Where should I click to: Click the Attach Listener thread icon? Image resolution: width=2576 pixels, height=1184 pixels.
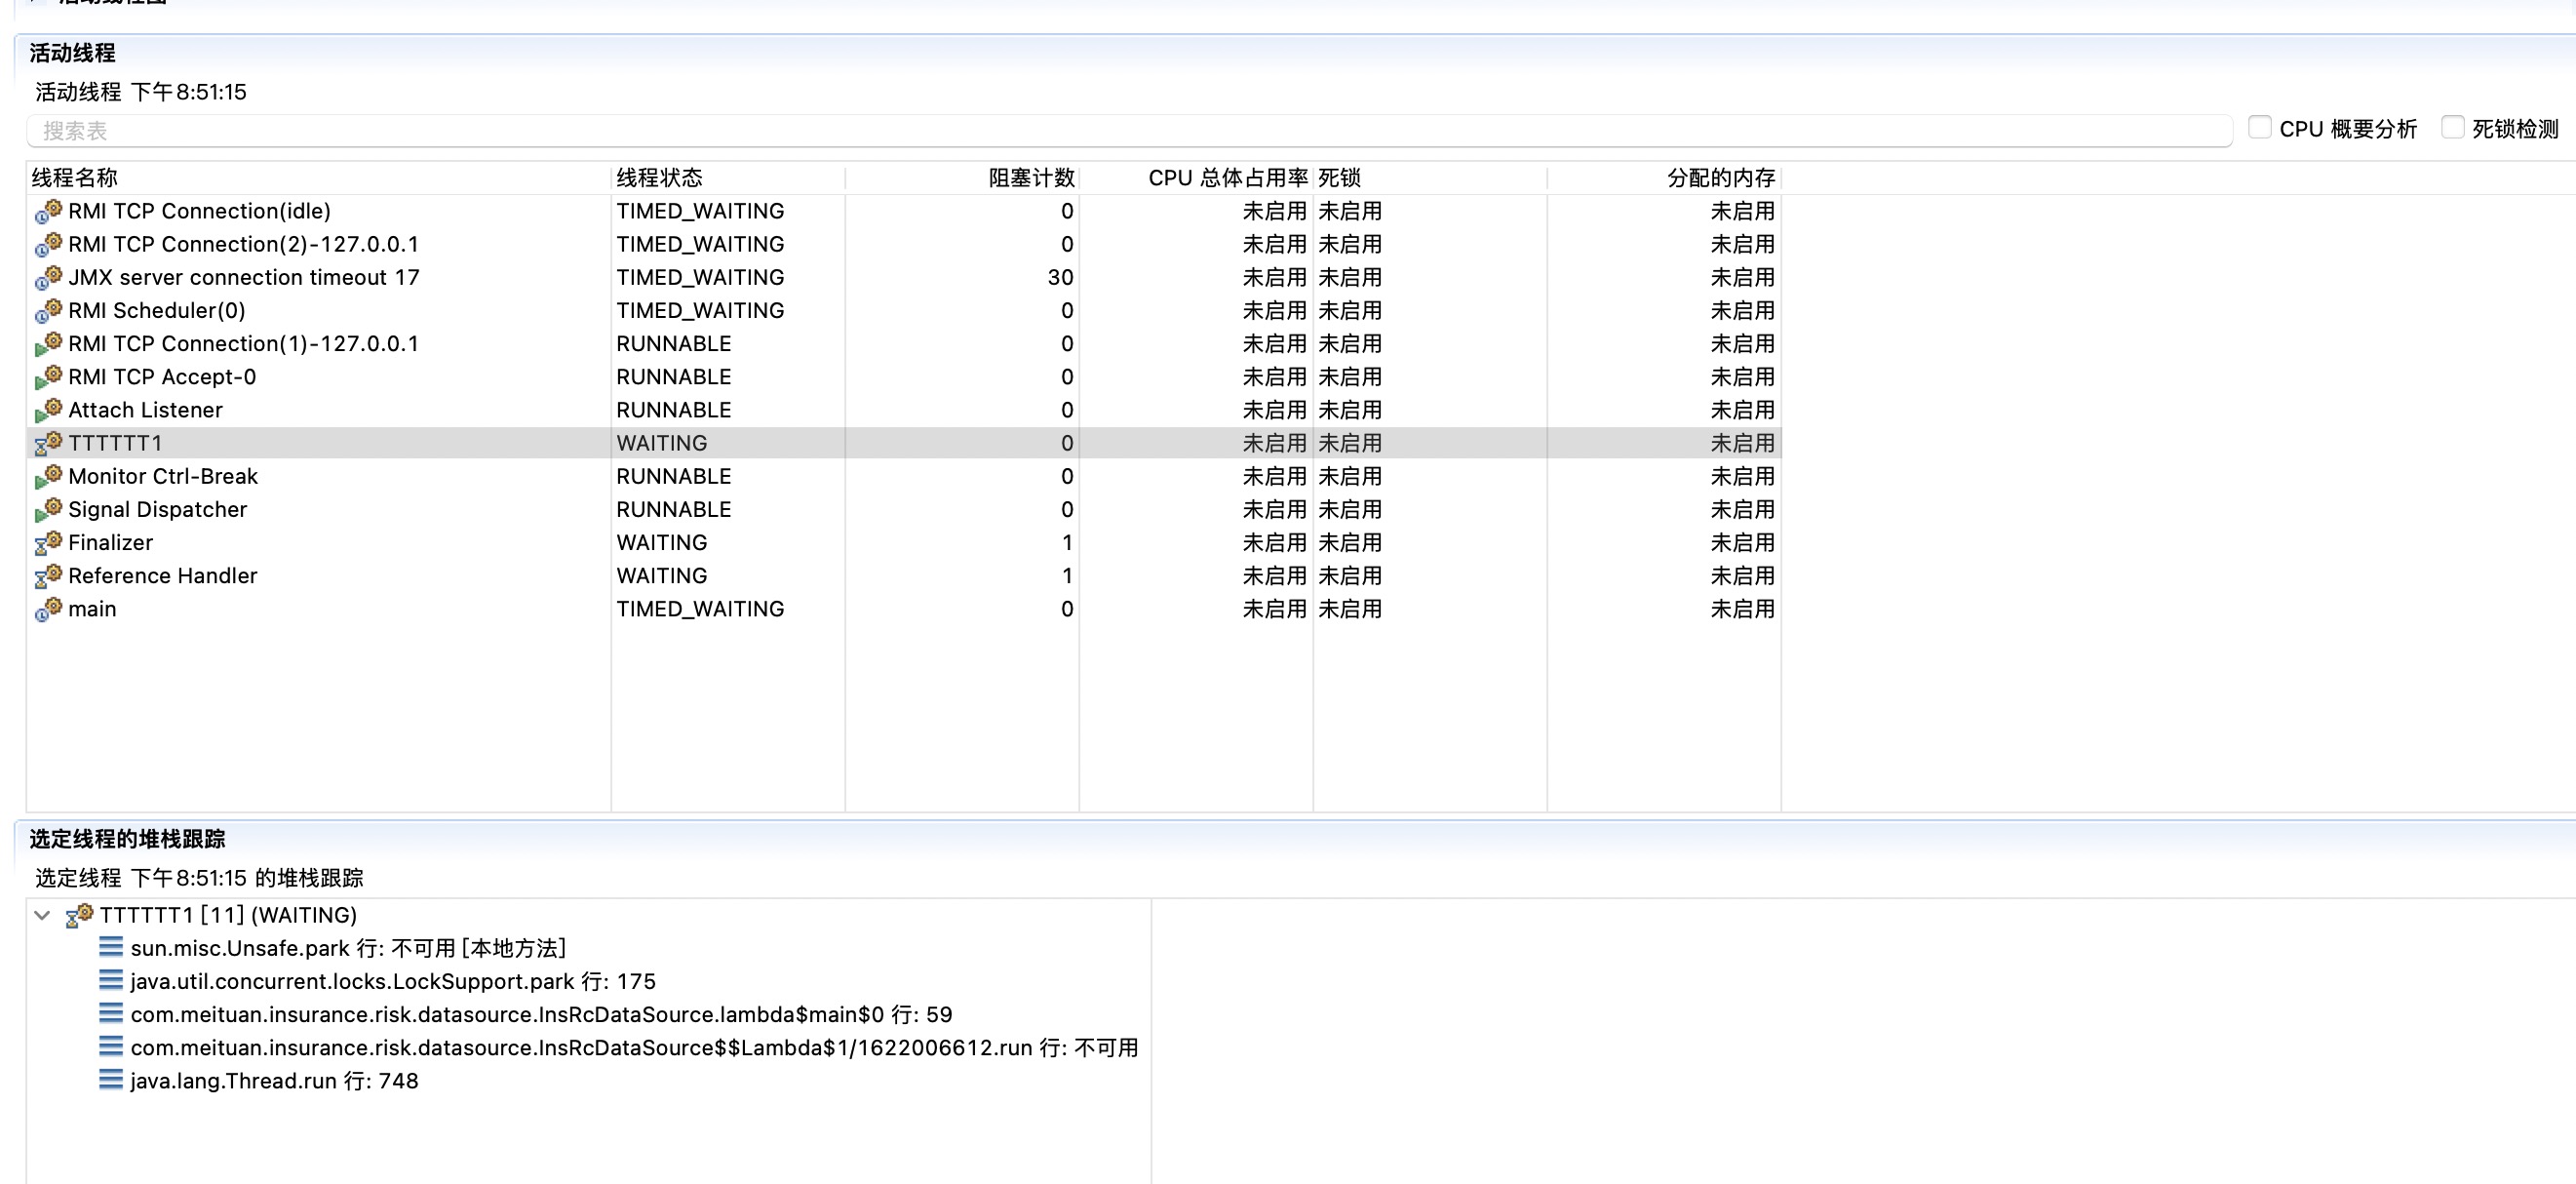tap(48, 410)
